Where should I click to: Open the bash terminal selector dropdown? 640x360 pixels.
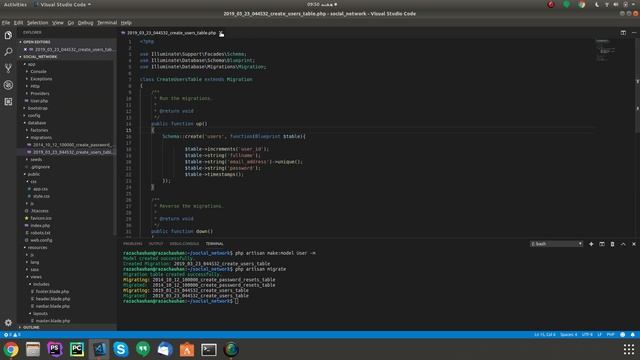point(556,244)
